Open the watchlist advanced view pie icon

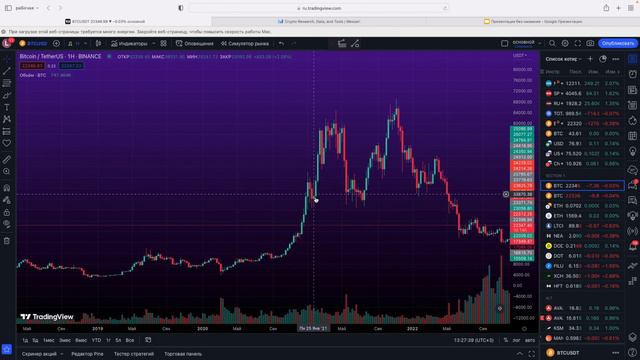pyautogui.click(x=603, y=59)
